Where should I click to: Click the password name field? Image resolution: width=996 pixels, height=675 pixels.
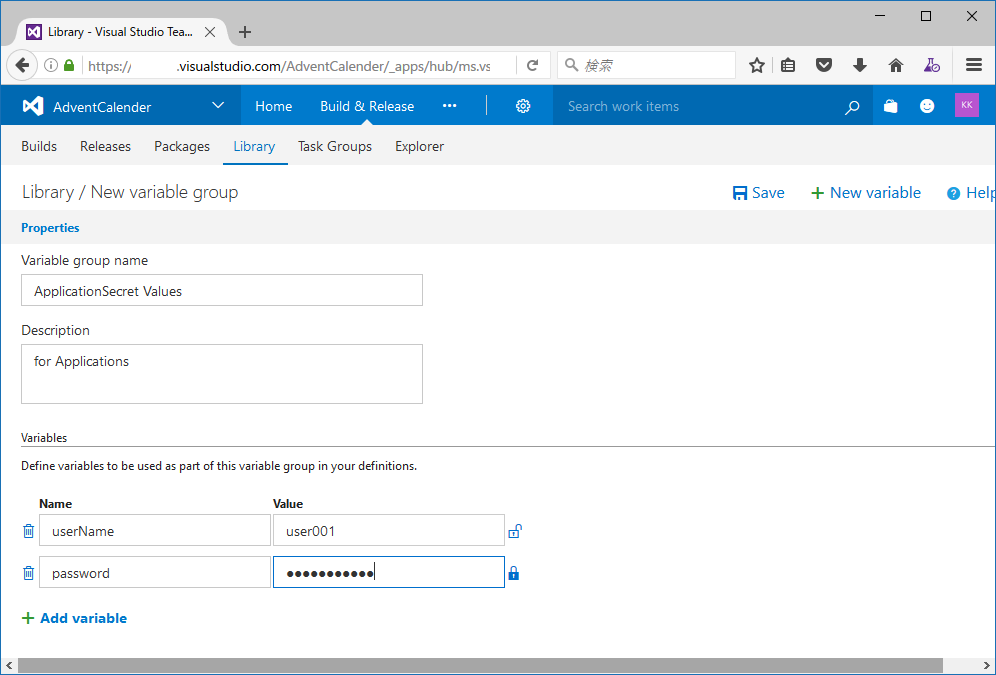click(155, 572)
